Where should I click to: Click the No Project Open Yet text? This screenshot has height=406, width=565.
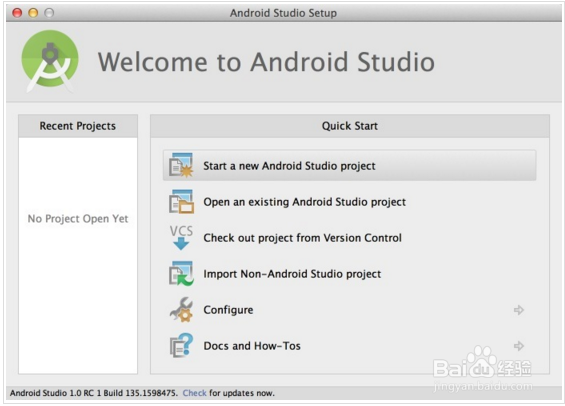[x=78, y=219]
